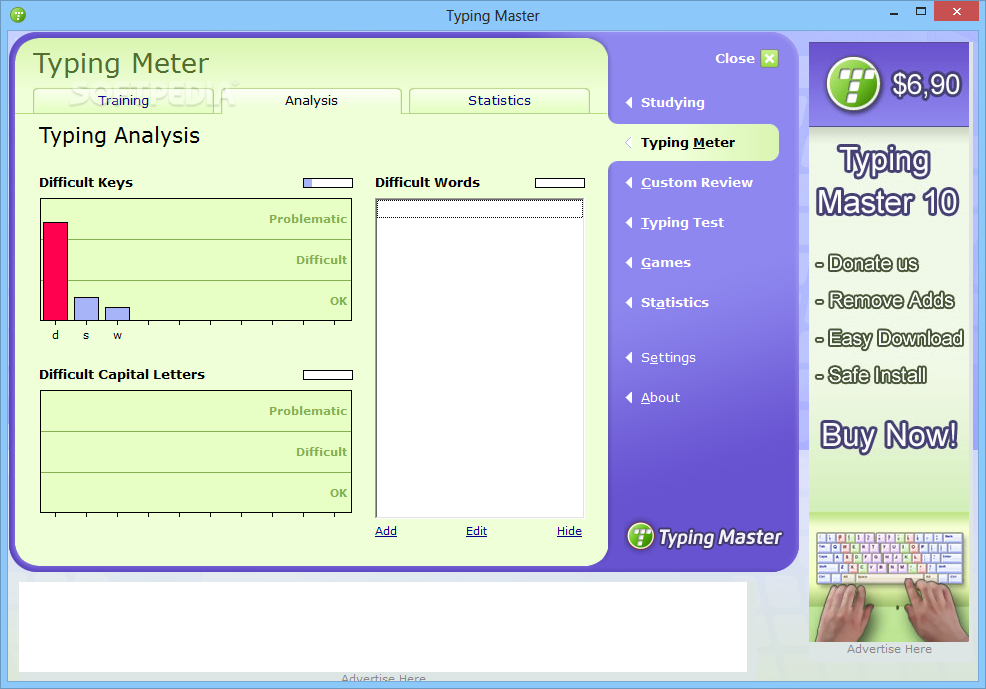Image resolution: width=986 pixels, height=689 pixels.
Task: Click the Edit link under Difficult Words
Action: (476, 531)
